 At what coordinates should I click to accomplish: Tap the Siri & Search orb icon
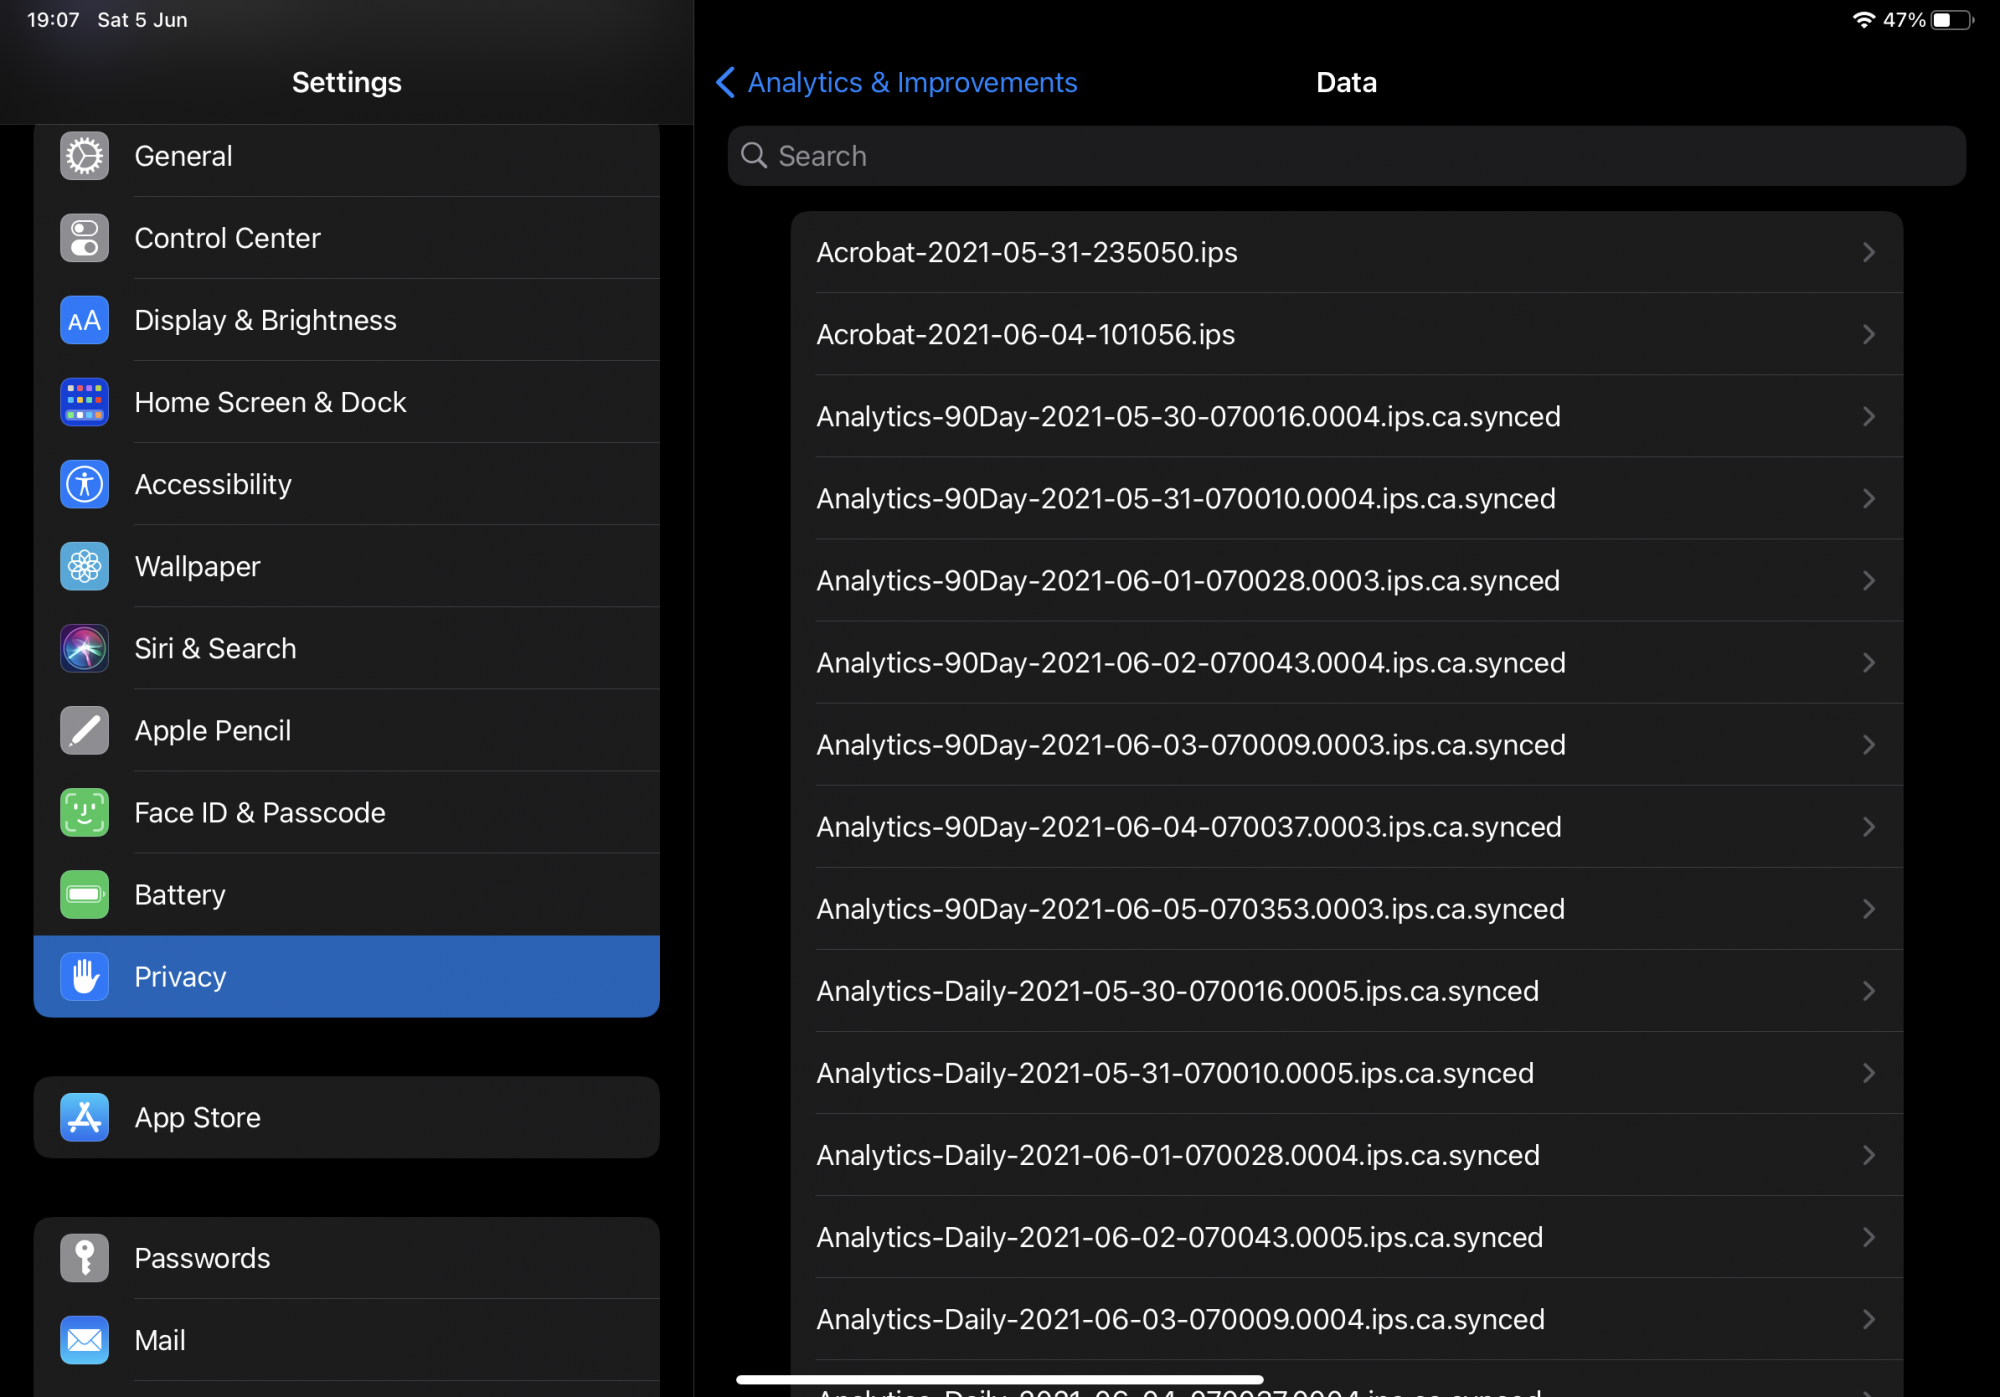pos(85,648)
